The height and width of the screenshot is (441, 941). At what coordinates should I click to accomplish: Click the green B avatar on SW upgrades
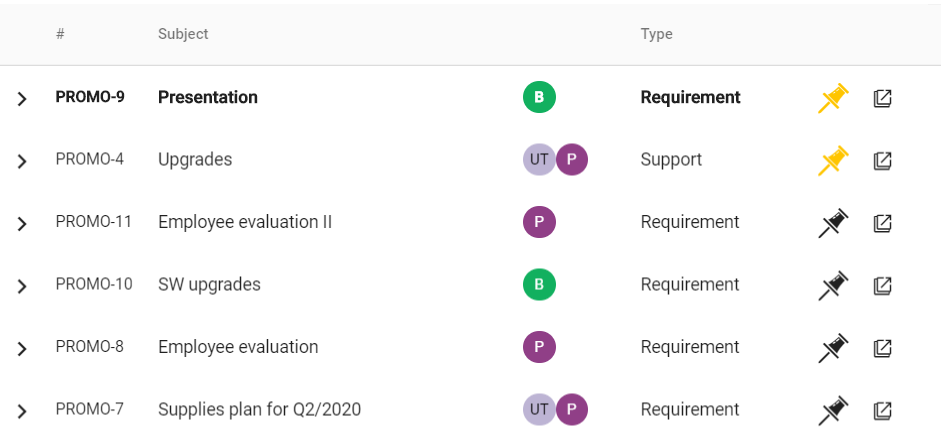coord(539,284)
